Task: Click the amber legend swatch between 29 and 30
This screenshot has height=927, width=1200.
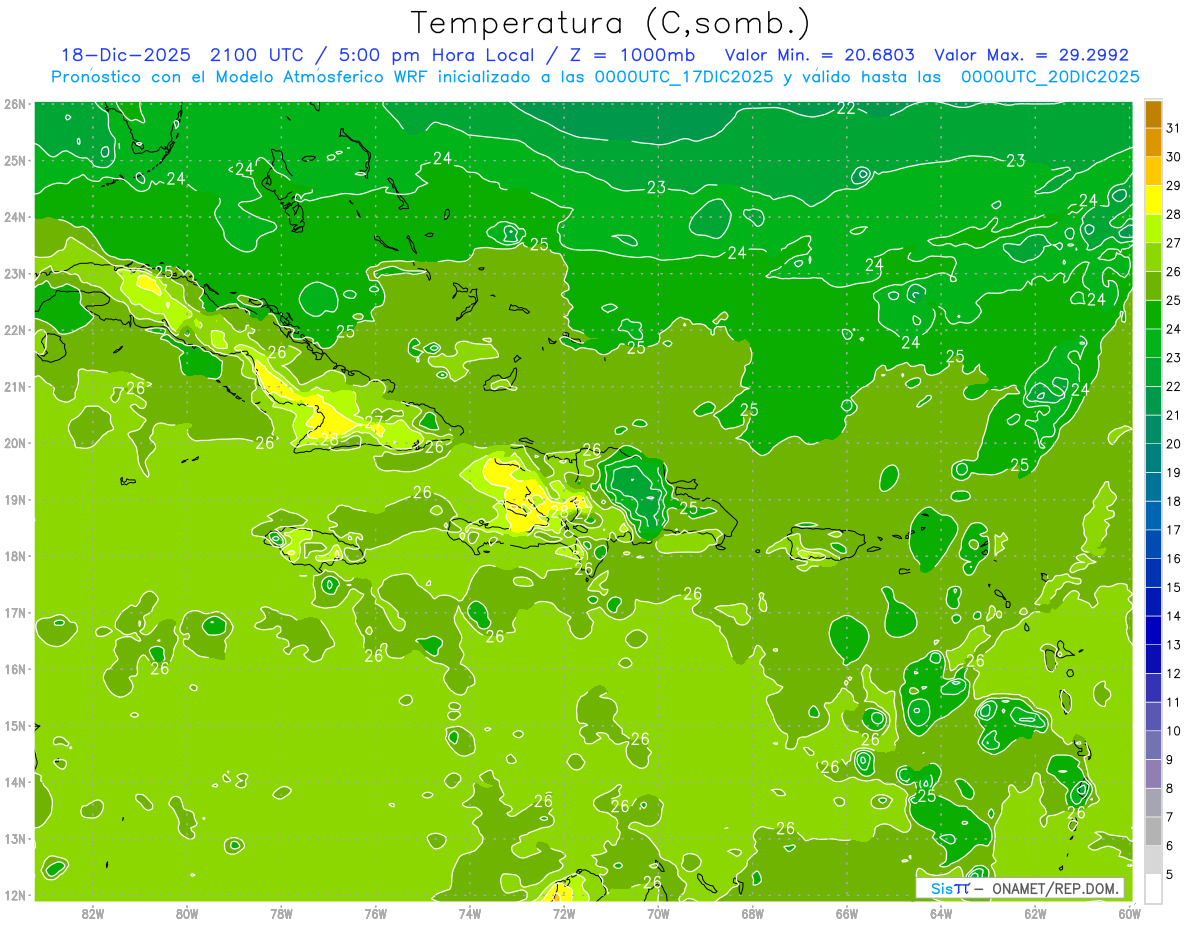Action: [1153, 172]
